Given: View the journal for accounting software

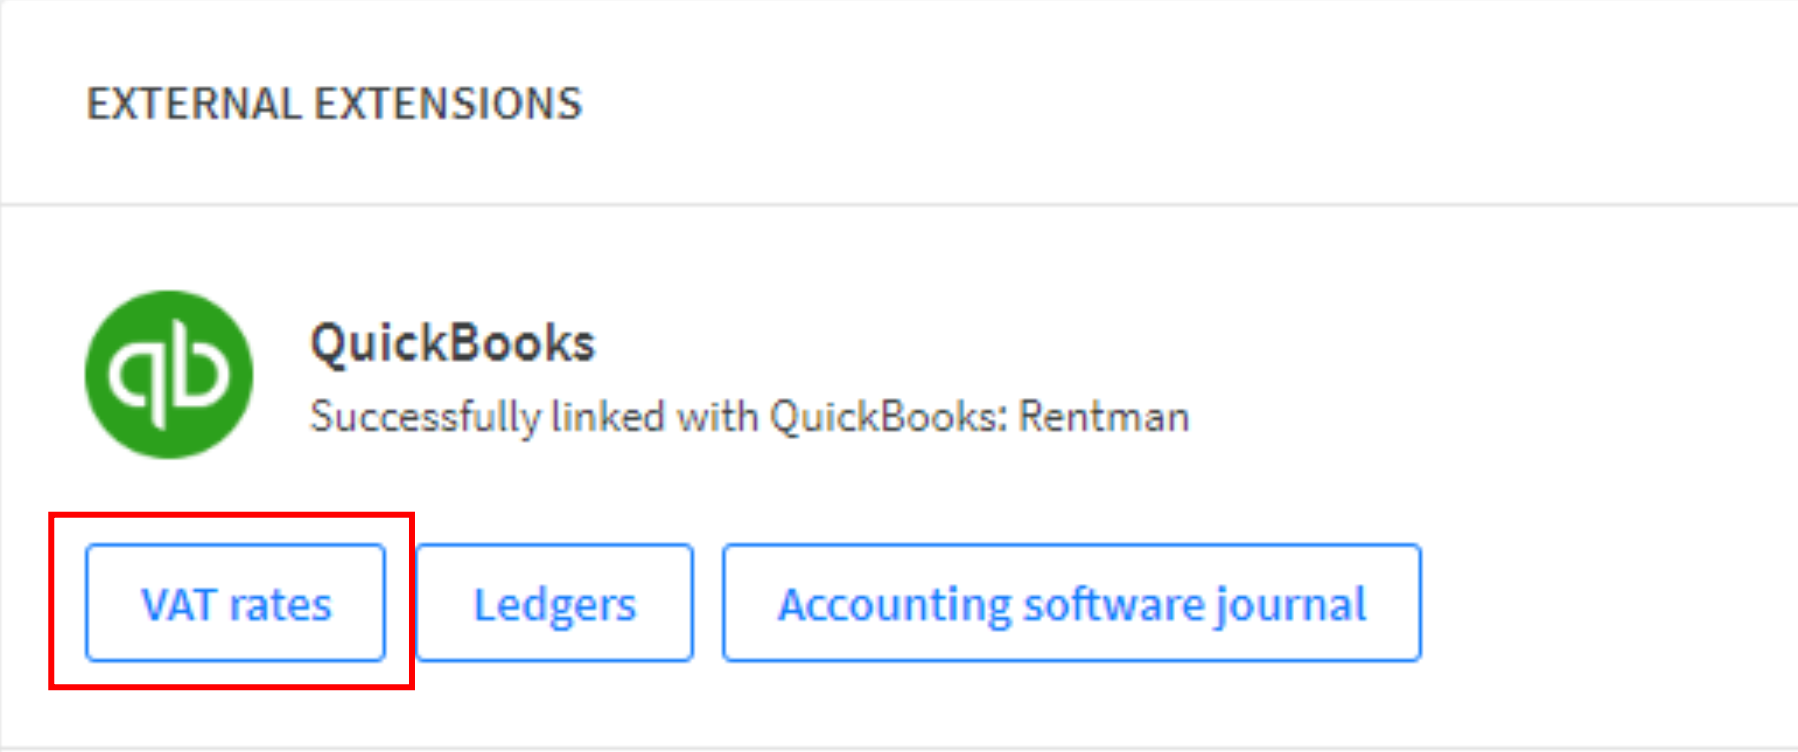Looking at the screenshot, I should point(1072,603).
